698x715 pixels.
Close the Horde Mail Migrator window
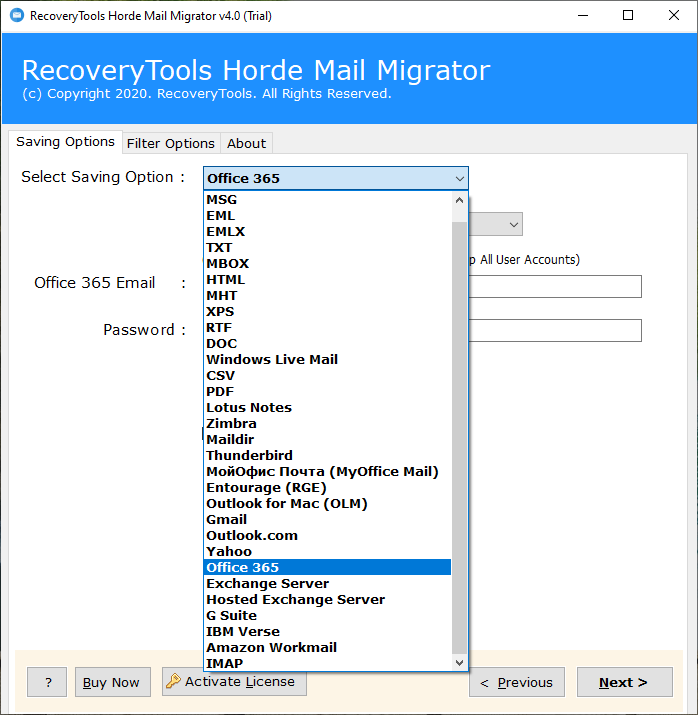673,16
